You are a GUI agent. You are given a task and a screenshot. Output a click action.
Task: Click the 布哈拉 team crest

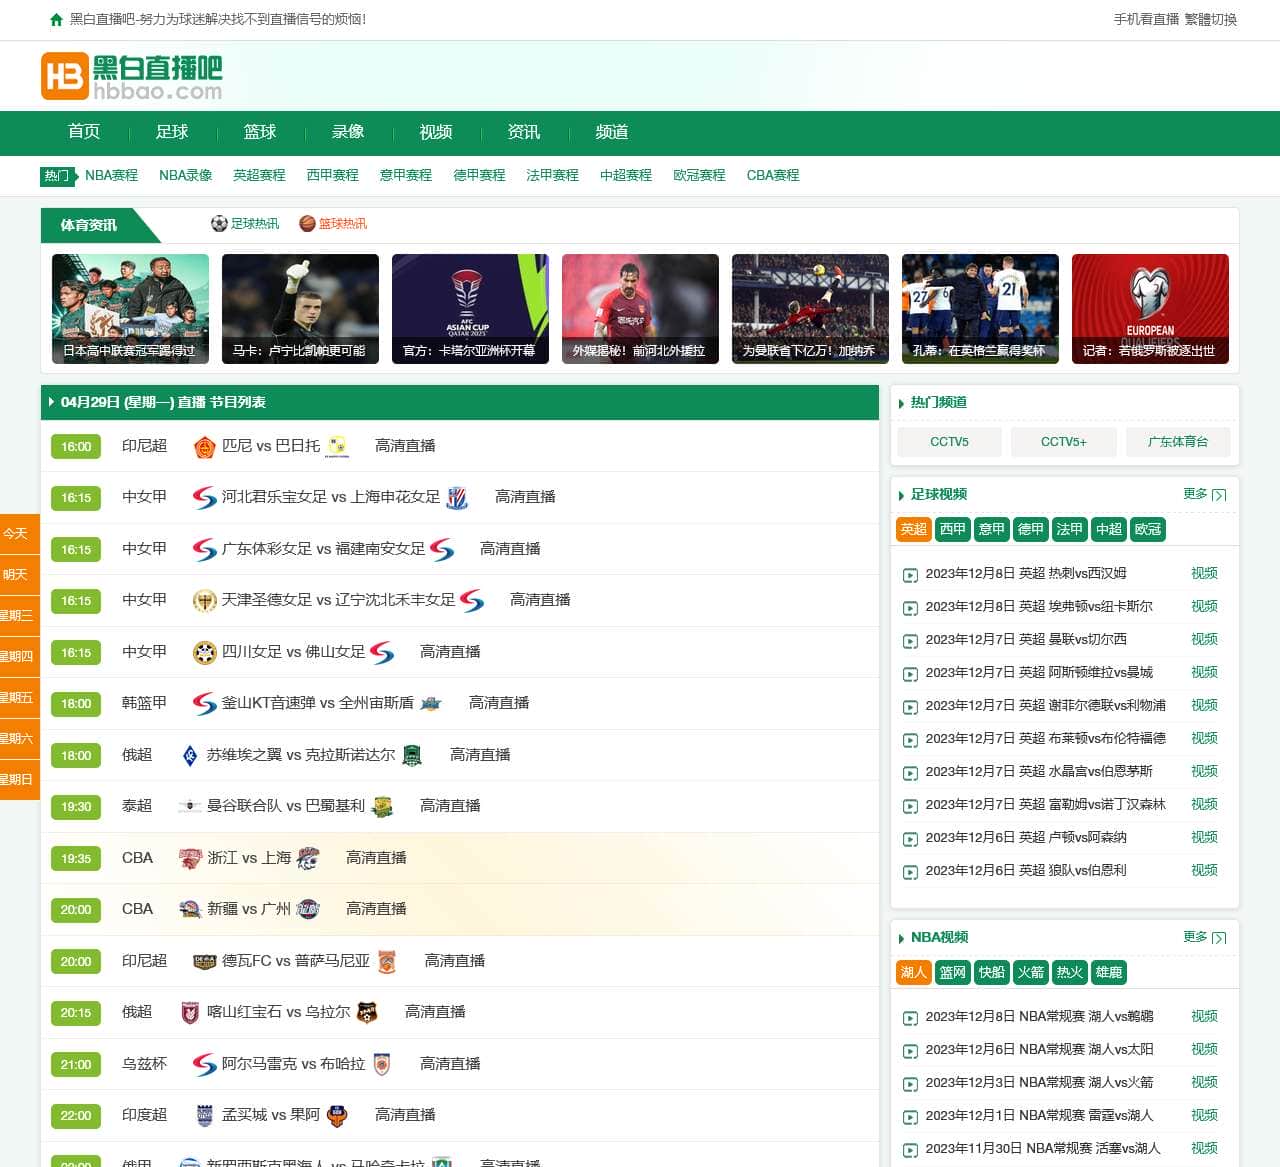tap(382, 1064)
